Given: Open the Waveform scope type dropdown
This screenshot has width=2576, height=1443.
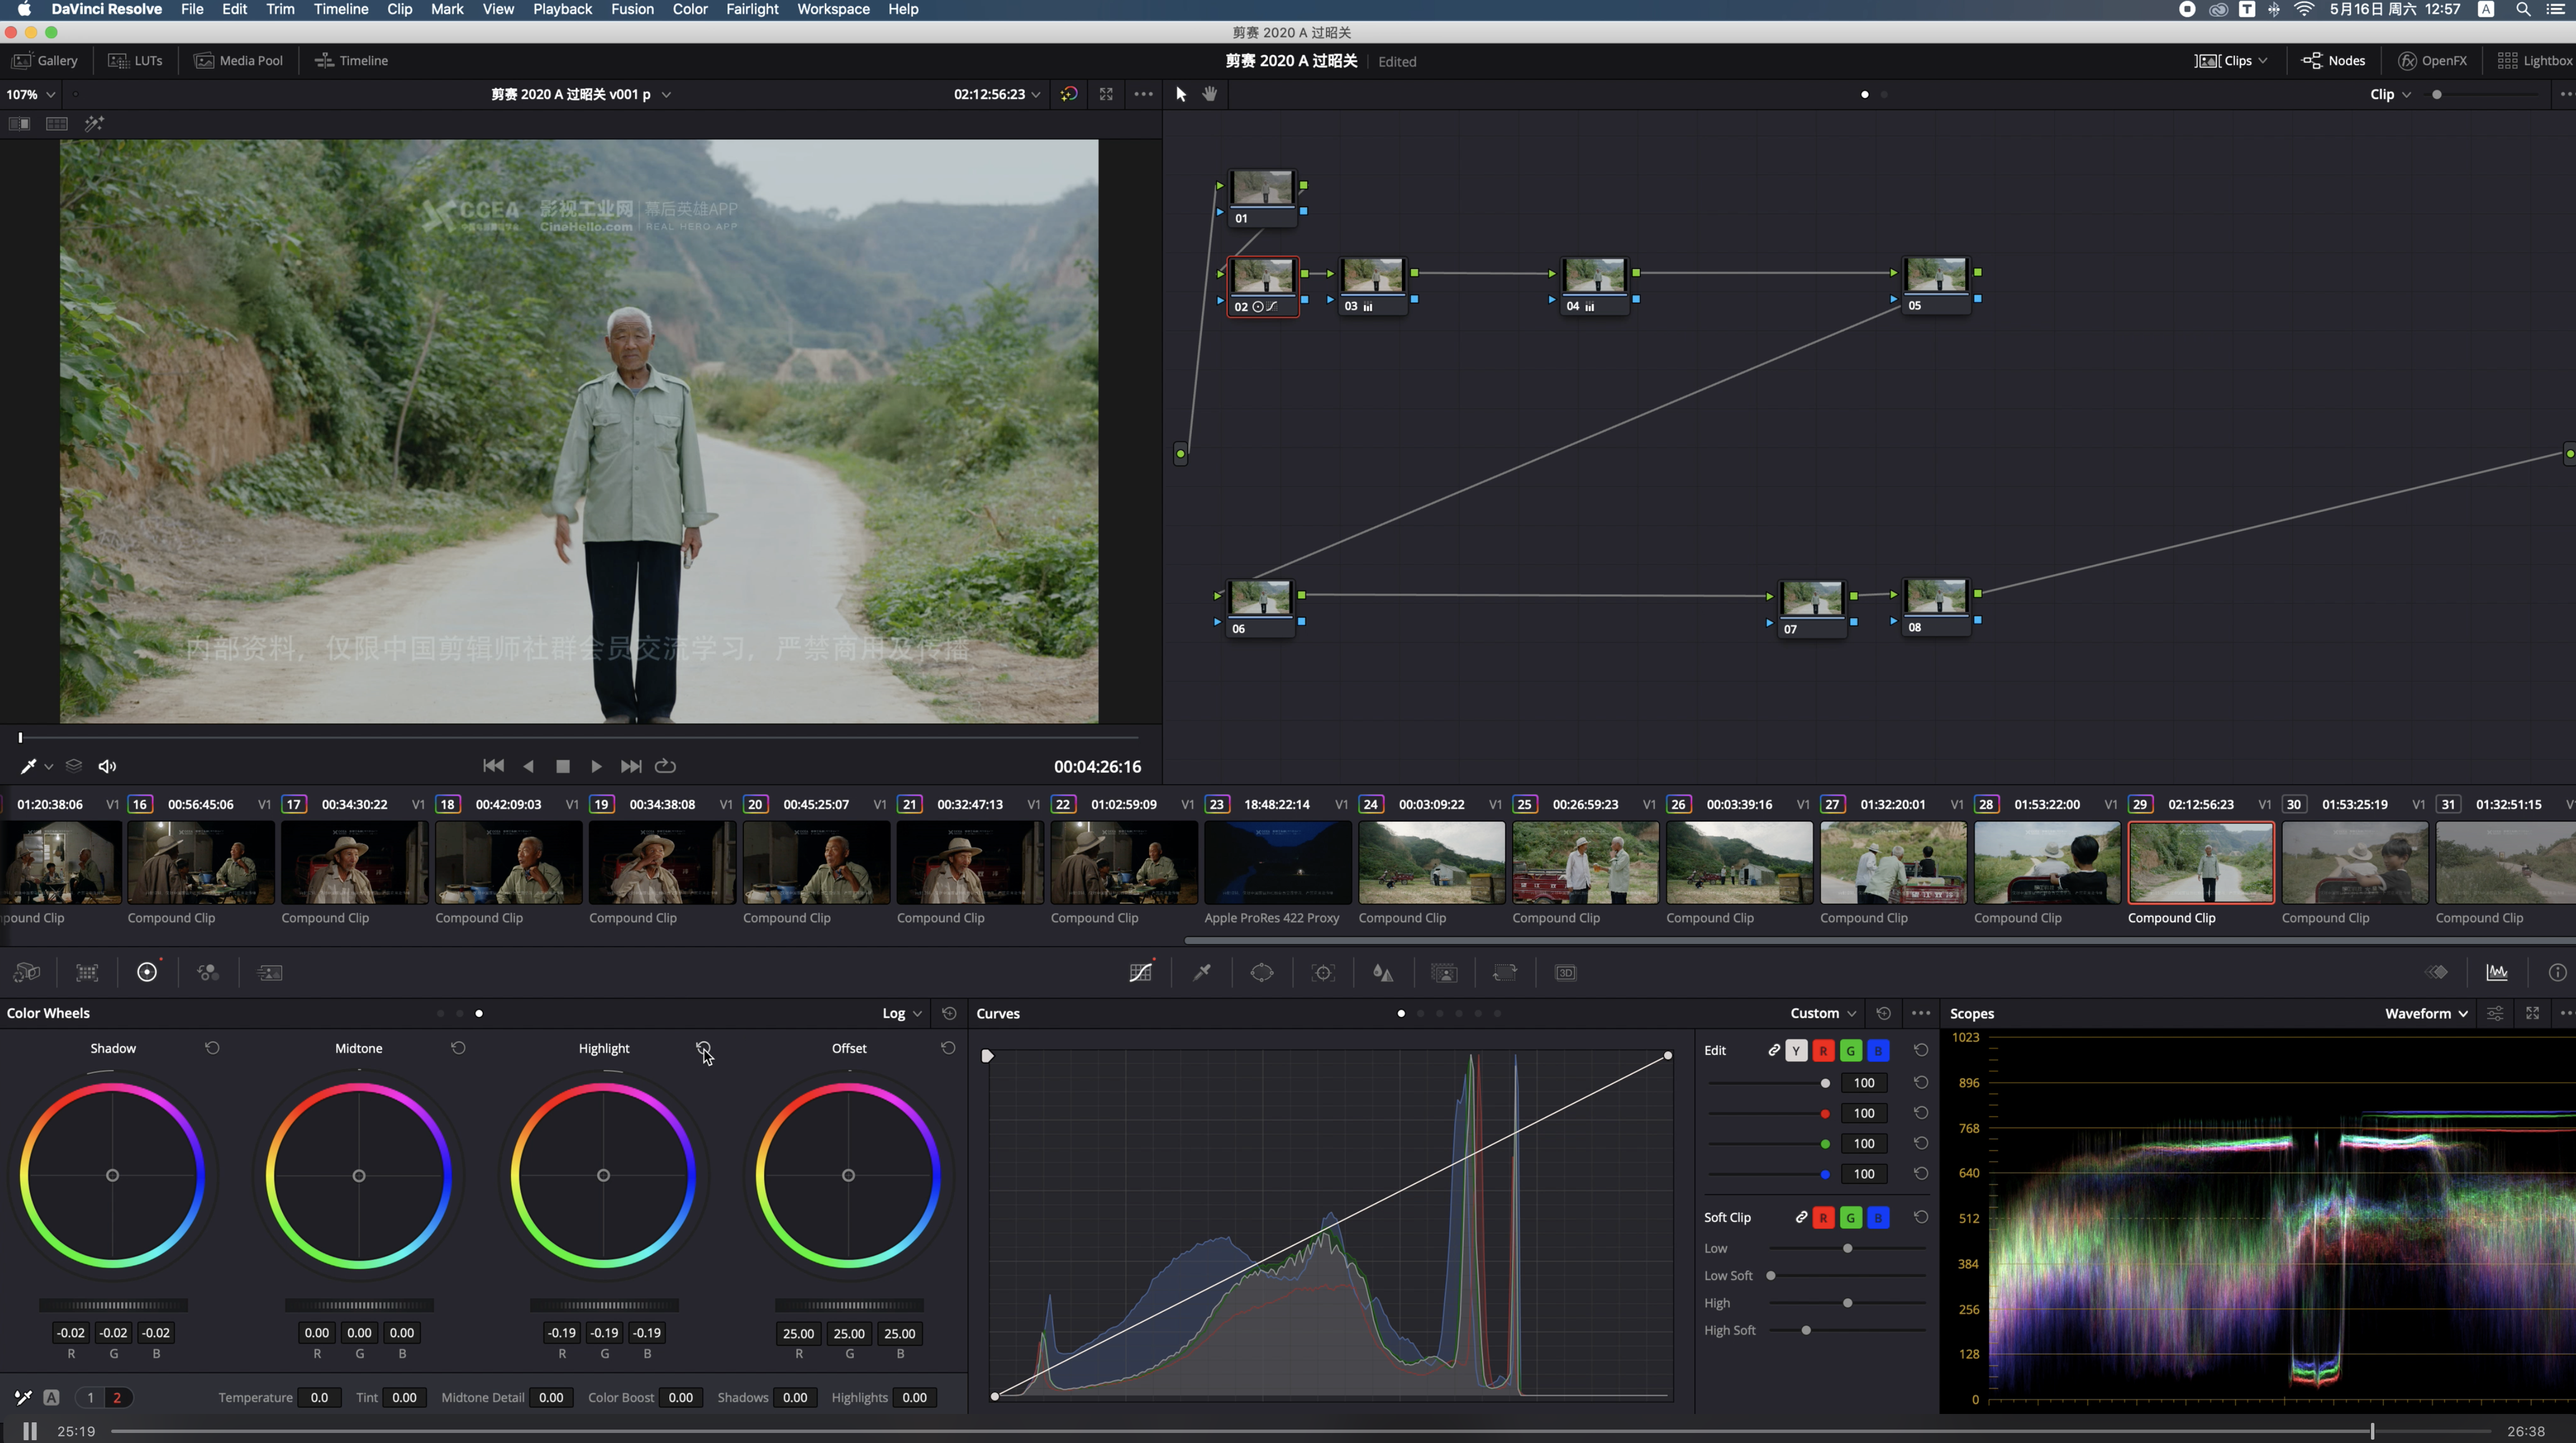Looking at the screenshot, I should click(x=2426, y=1013).
